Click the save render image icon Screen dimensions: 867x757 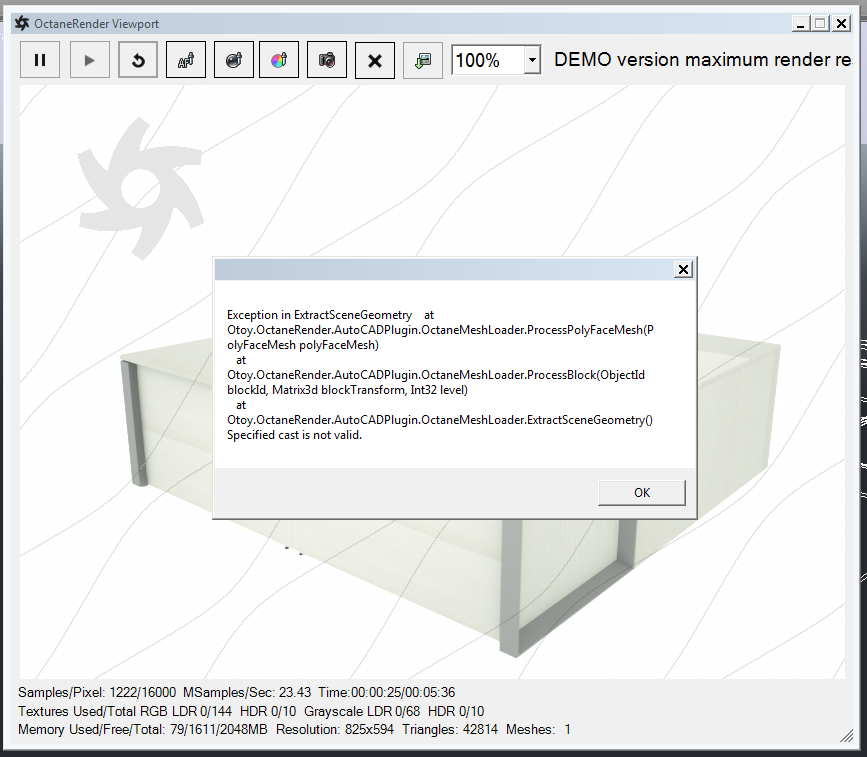point(423,60)
